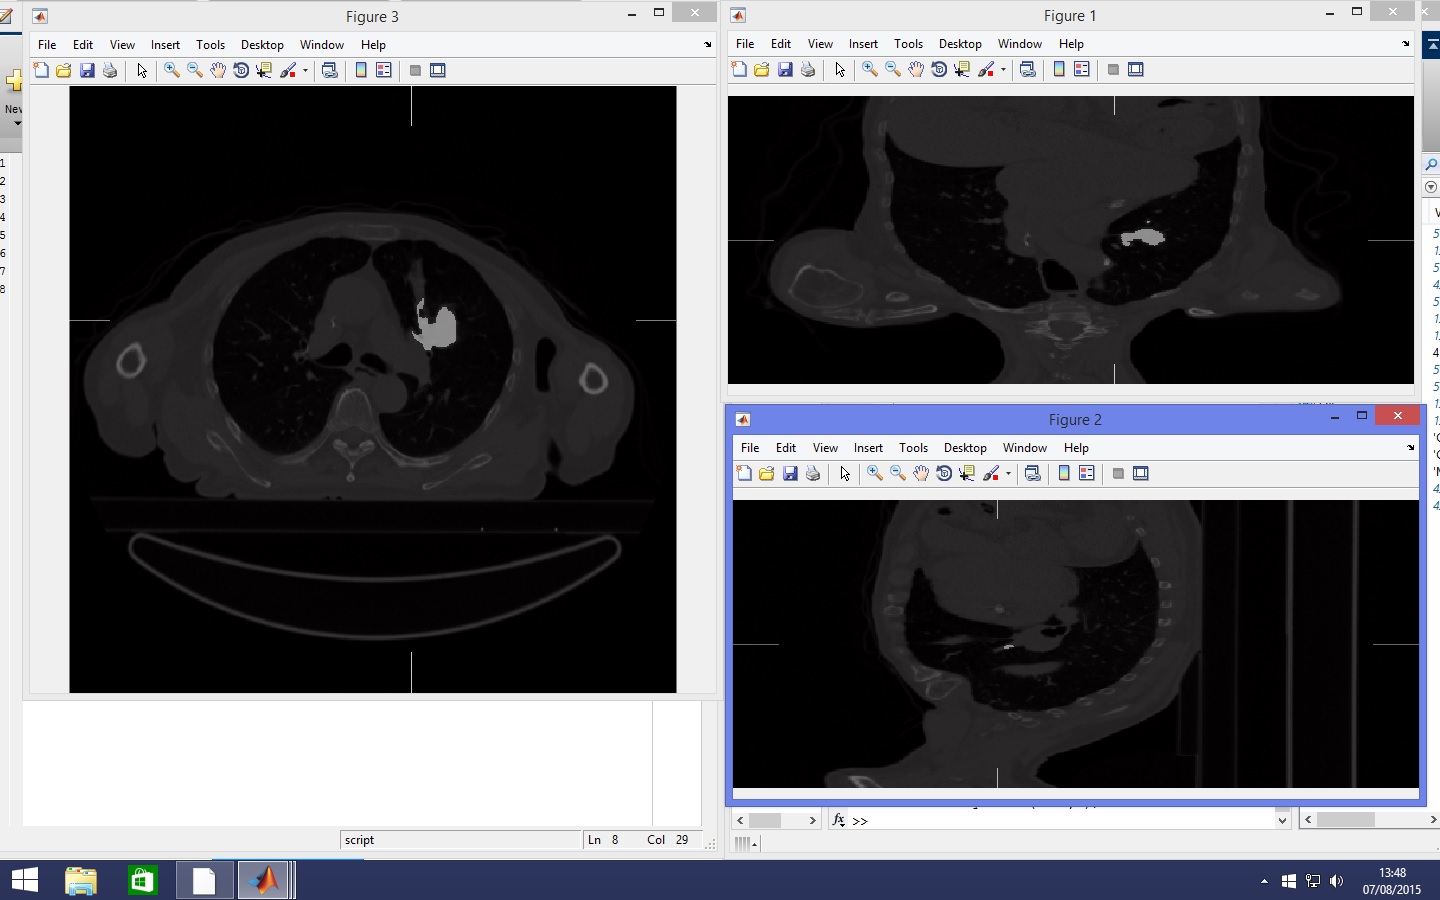Activate Zoom Out tool in Figure 1
The width and height of the screenshot is (1440, 900).
point(893,69)
